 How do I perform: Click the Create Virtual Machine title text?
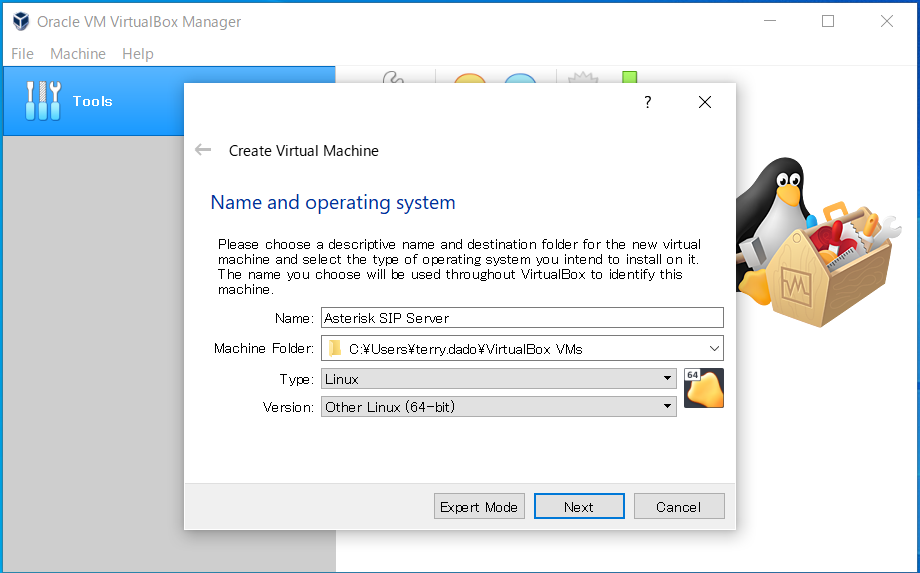click(303, 151)
